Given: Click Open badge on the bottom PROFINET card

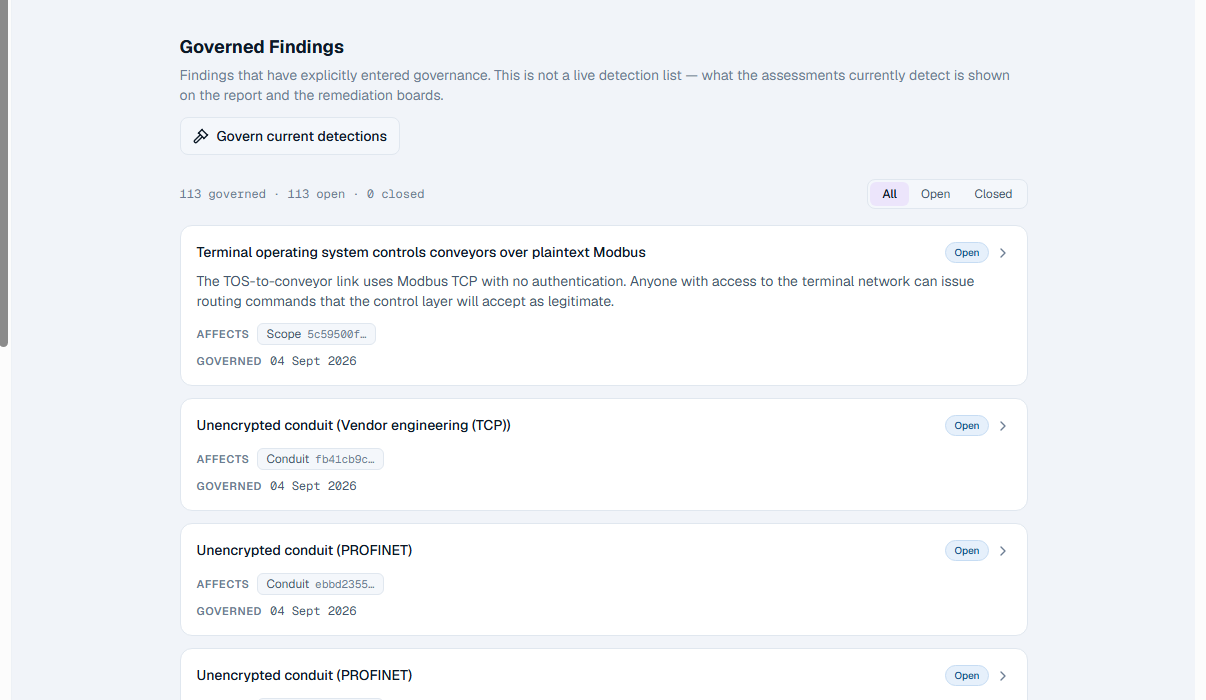Looking at the screenshot, I should tap(967, 676).
